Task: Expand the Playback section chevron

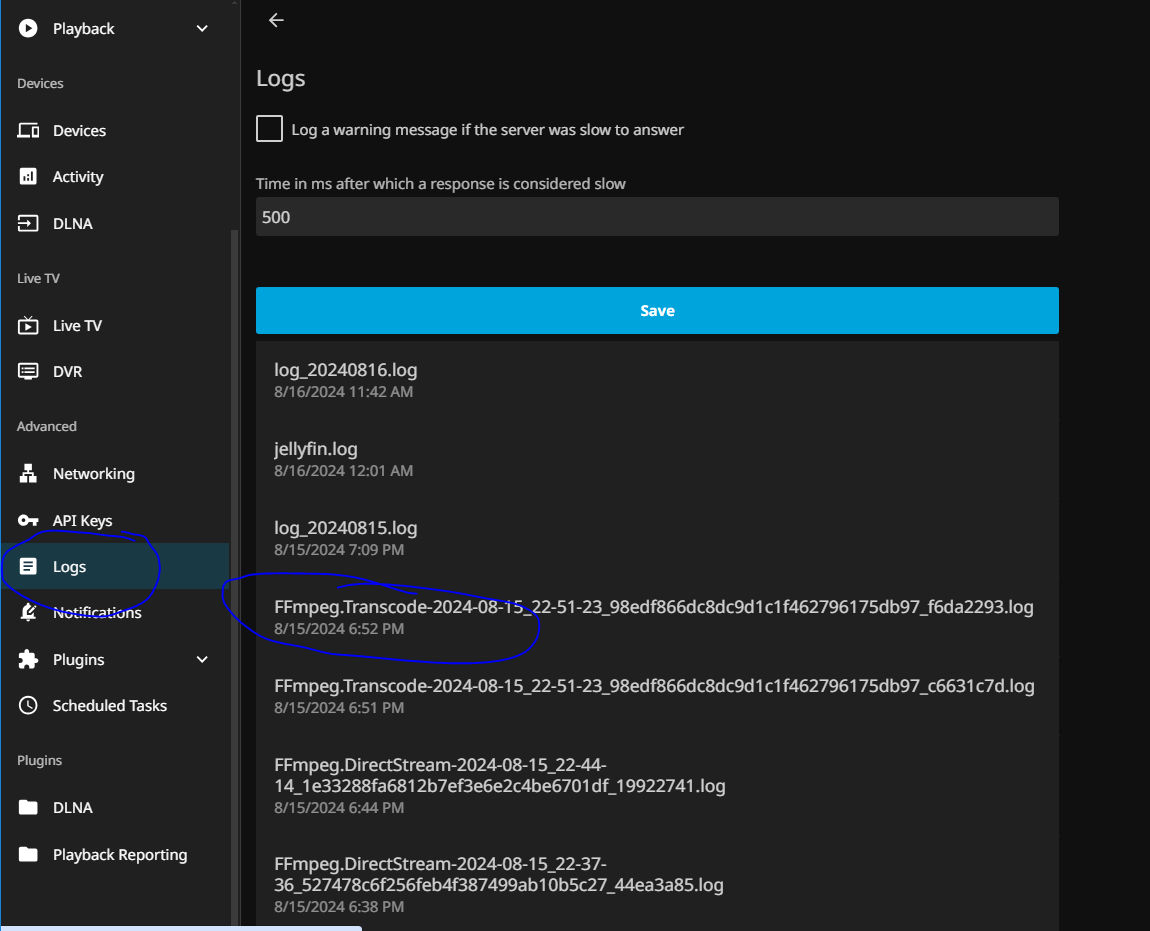Action: (202, 29)
